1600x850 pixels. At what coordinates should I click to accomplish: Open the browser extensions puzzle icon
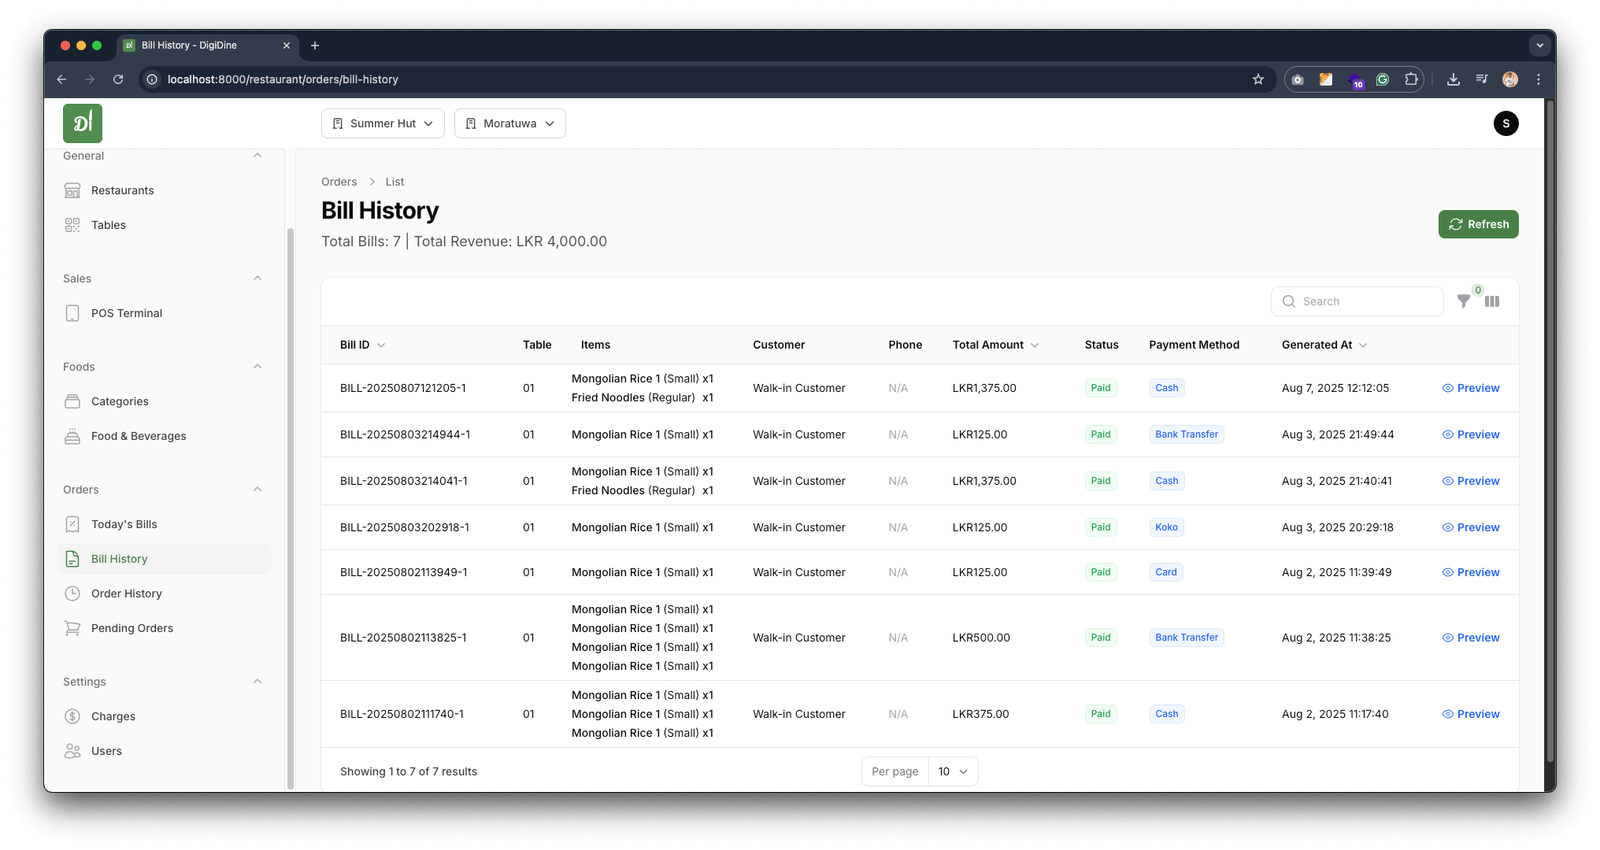1411,79
